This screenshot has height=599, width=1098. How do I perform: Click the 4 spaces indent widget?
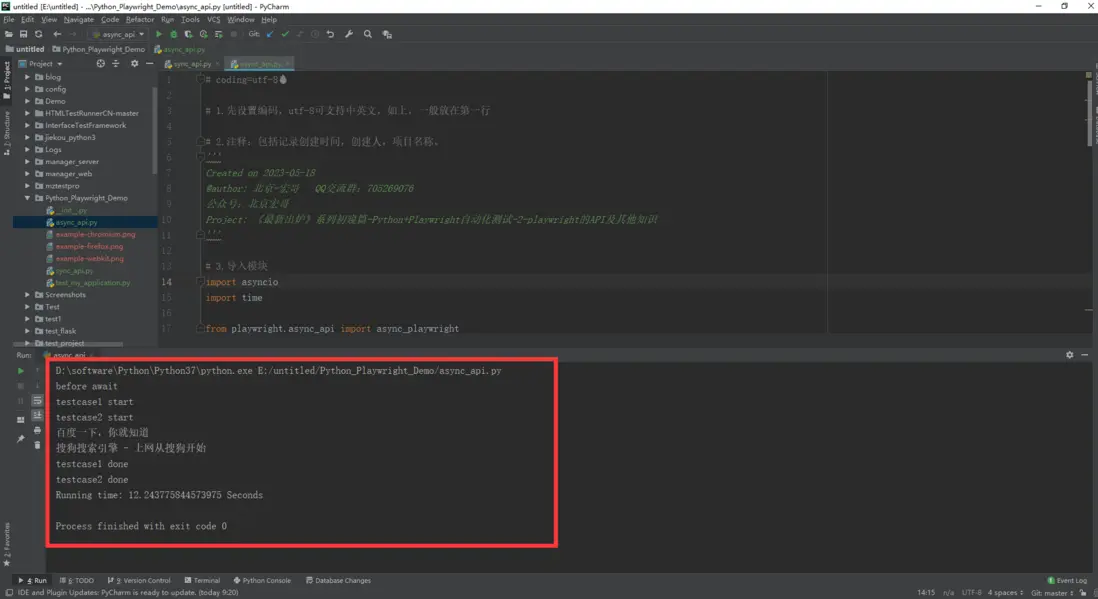pos(1005,593)
